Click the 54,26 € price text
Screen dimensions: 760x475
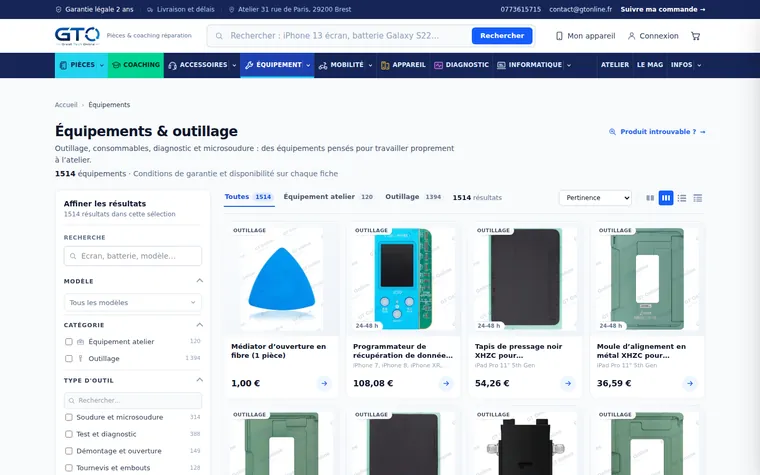pos(492,383)
